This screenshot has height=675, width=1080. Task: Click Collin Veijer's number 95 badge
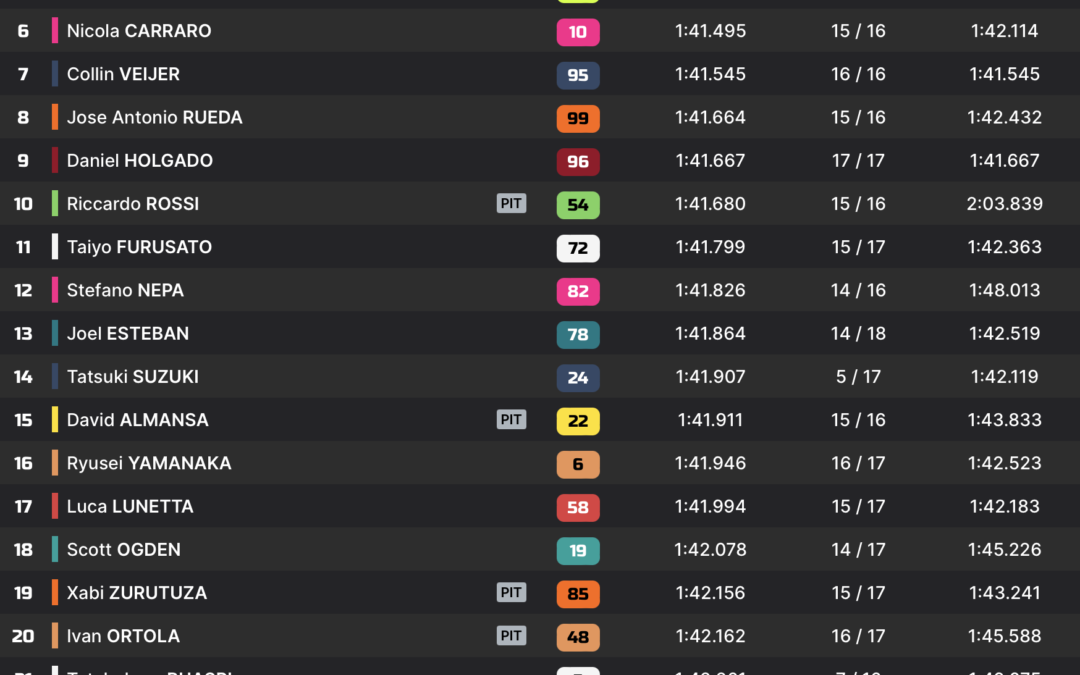(x=578, y=75)
